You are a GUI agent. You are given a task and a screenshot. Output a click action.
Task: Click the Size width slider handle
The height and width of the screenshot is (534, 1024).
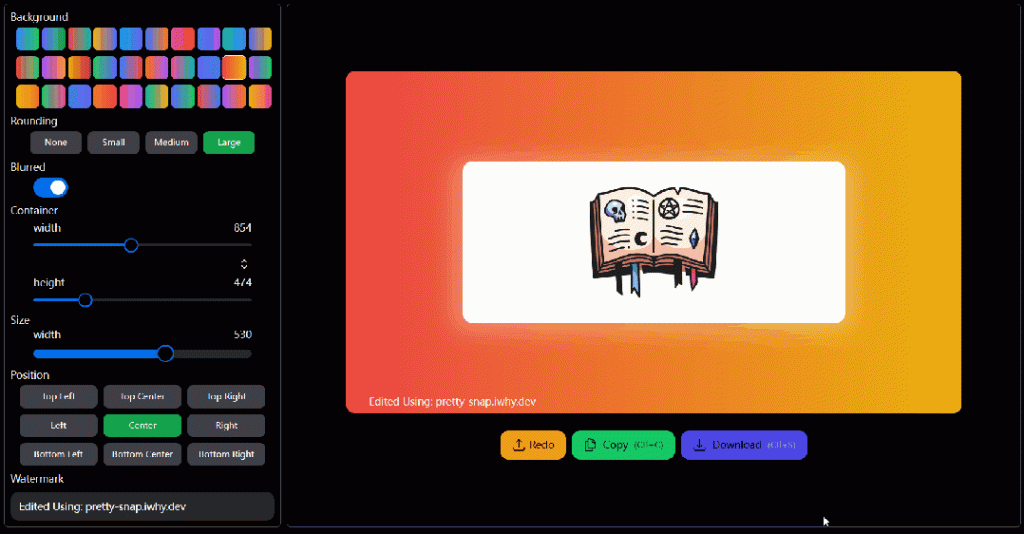(166, 353)
